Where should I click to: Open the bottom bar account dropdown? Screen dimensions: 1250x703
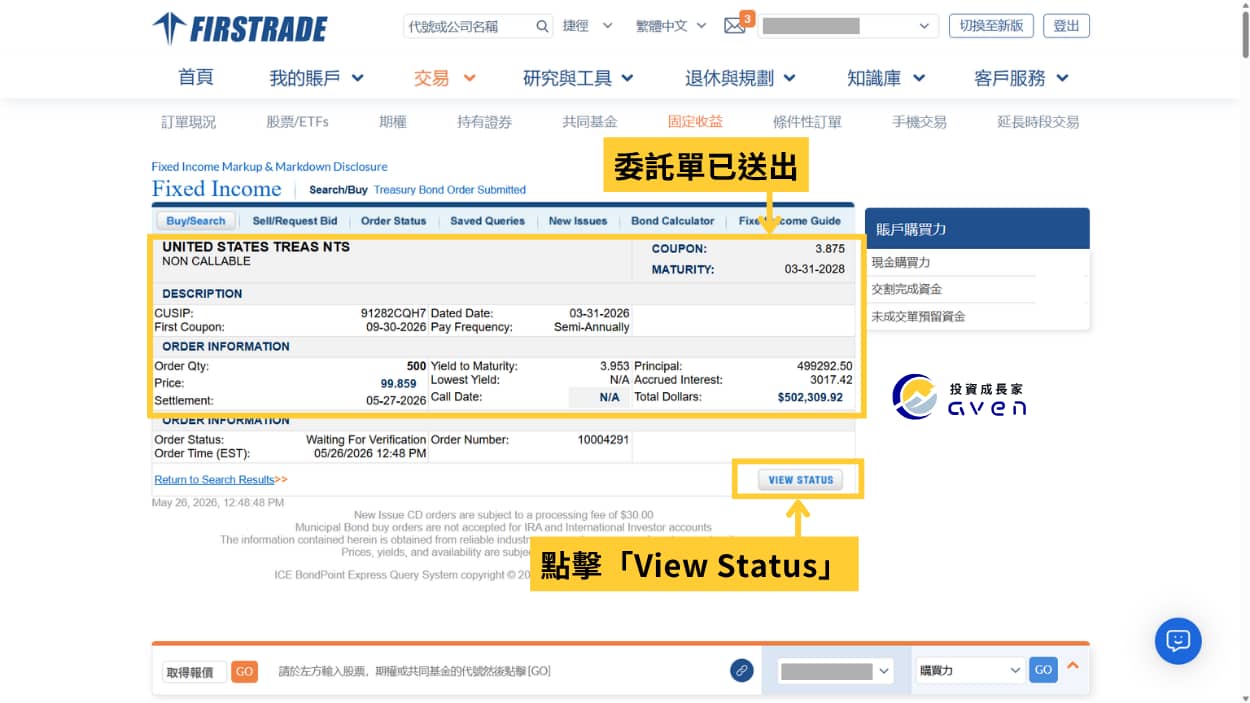[835, 671]
